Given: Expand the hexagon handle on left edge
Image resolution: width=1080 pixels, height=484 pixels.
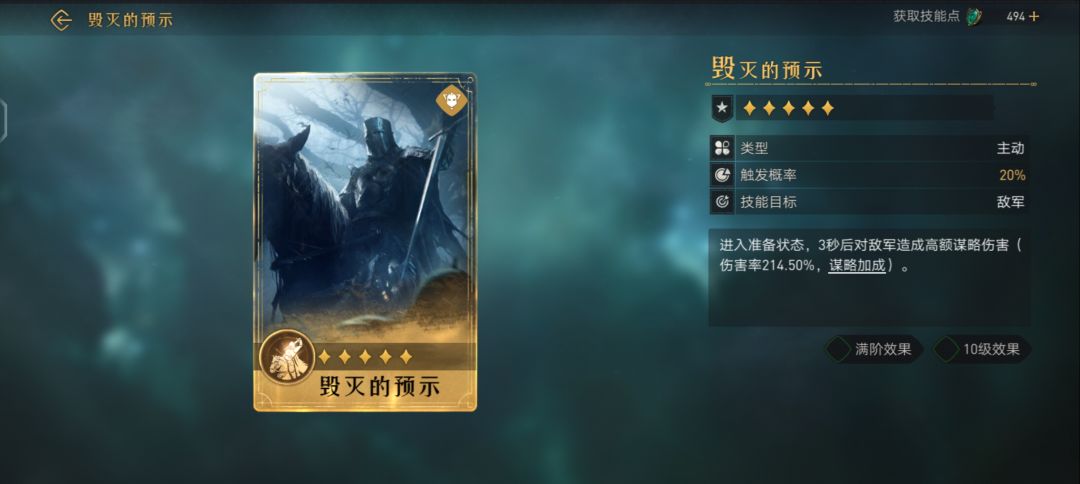Looking at the screenshot, I should click(3, 121).
